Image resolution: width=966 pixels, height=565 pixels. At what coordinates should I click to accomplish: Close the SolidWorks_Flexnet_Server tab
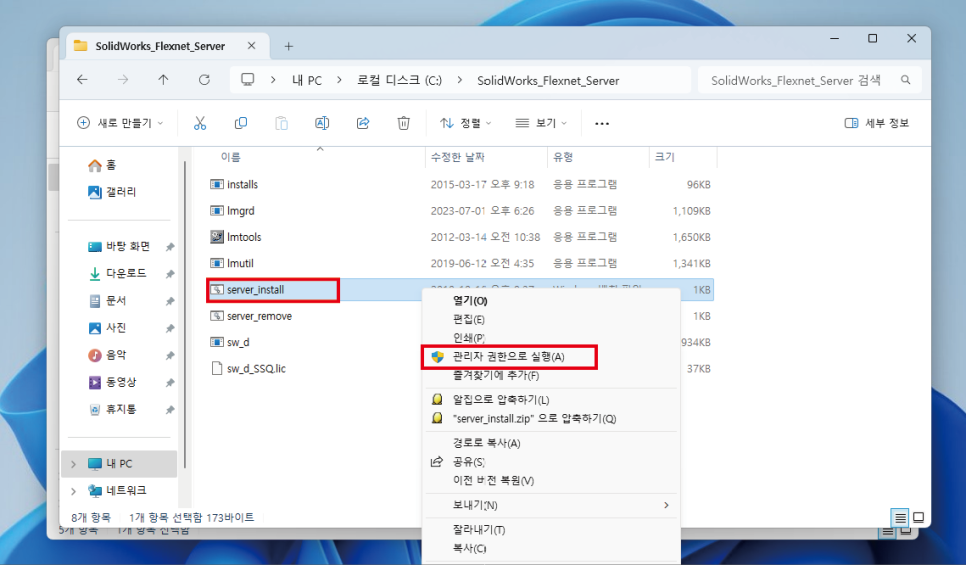(x=251, y=46)
